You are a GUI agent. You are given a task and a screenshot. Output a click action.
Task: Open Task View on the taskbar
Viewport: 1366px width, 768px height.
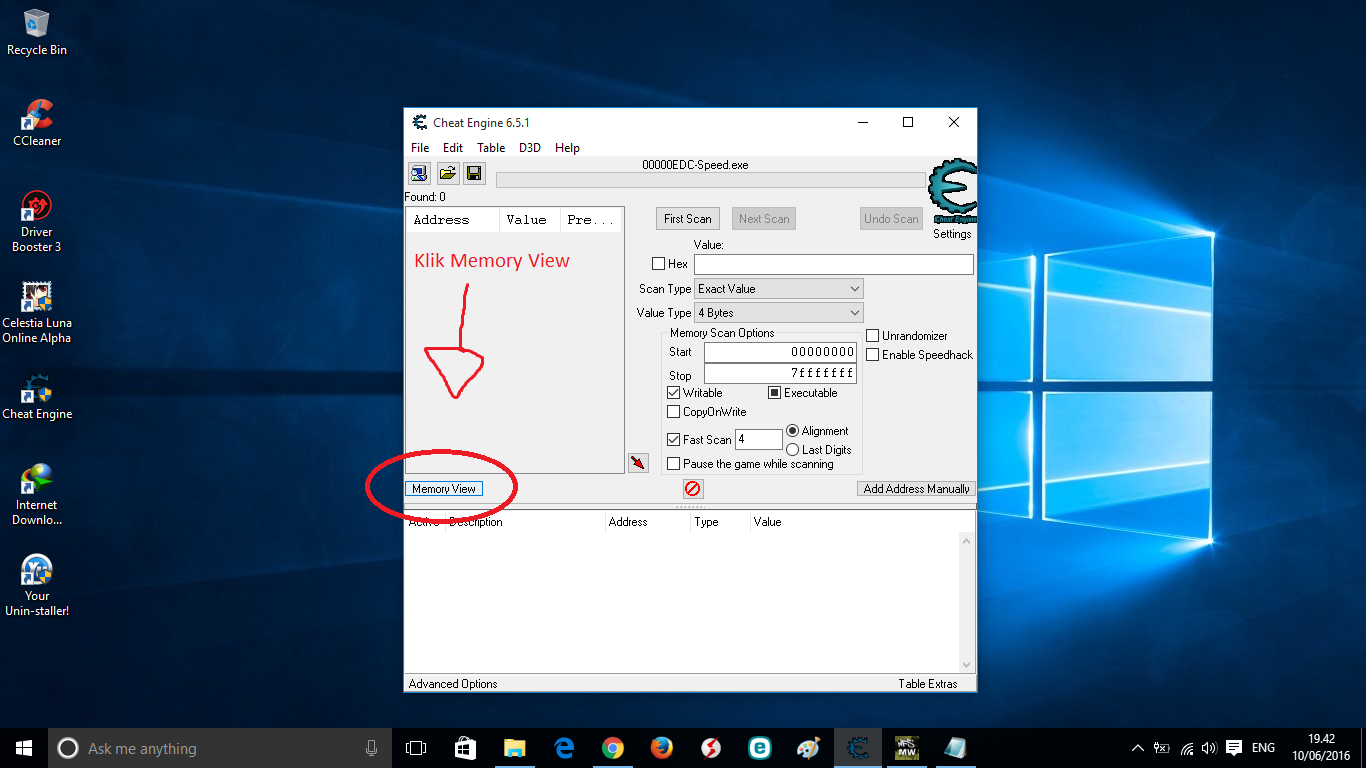pos(416,748)
